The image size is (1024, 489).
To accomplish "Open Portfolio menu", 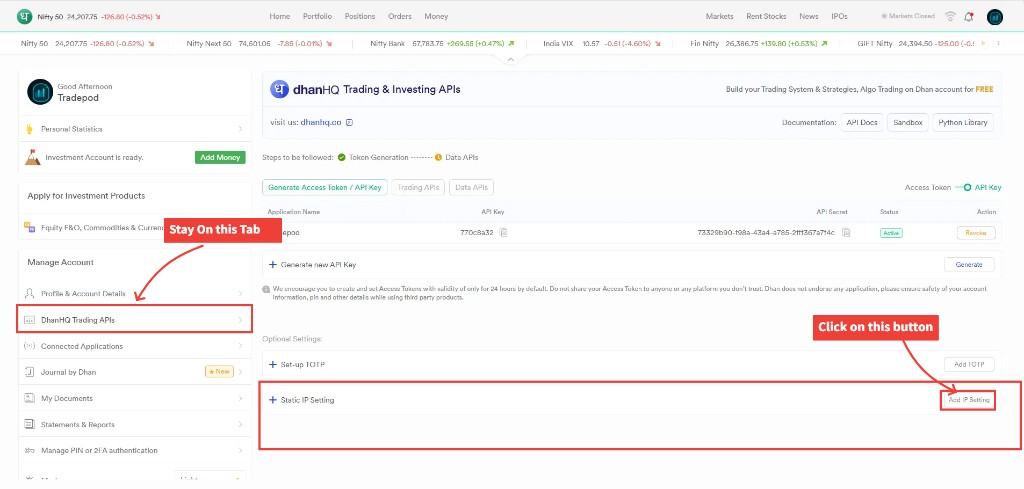I will [317, 16].
